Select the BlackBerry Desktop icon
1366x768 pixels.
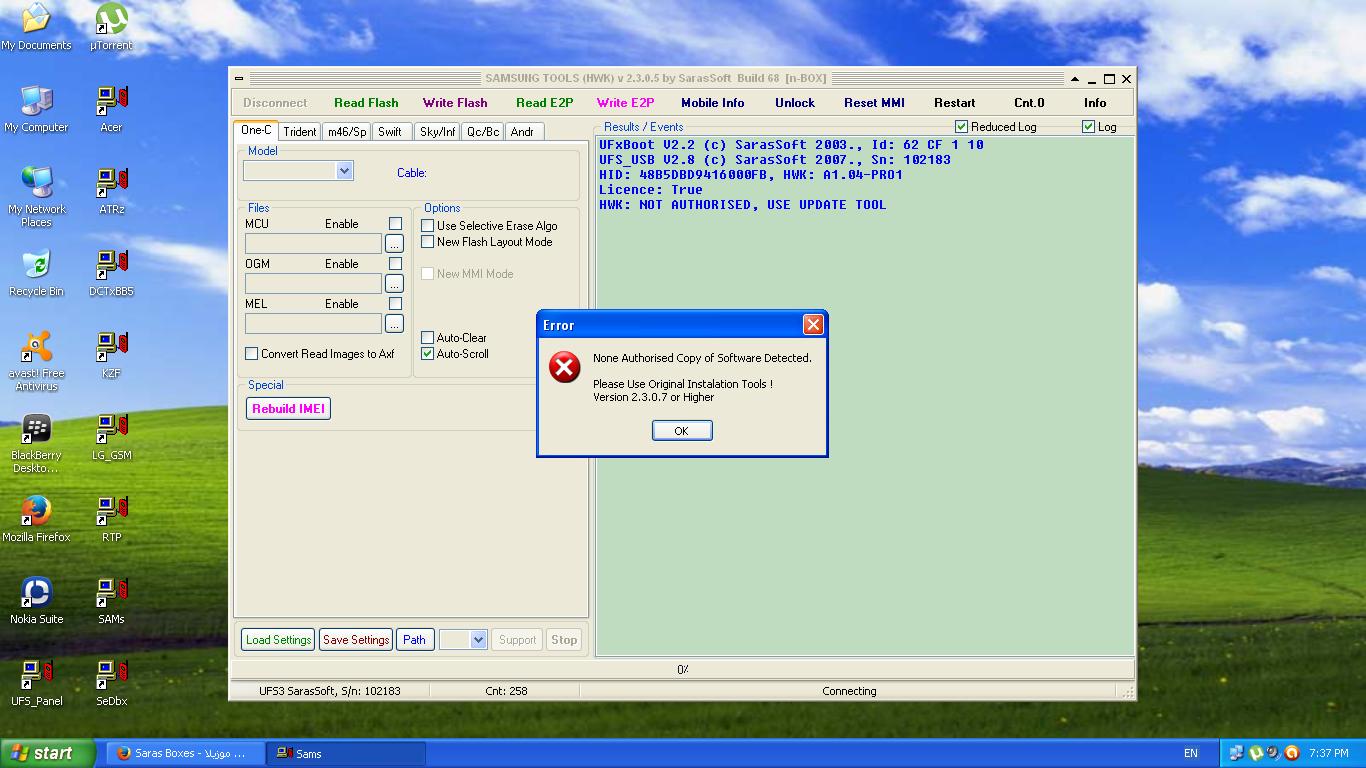pos(36,443)
